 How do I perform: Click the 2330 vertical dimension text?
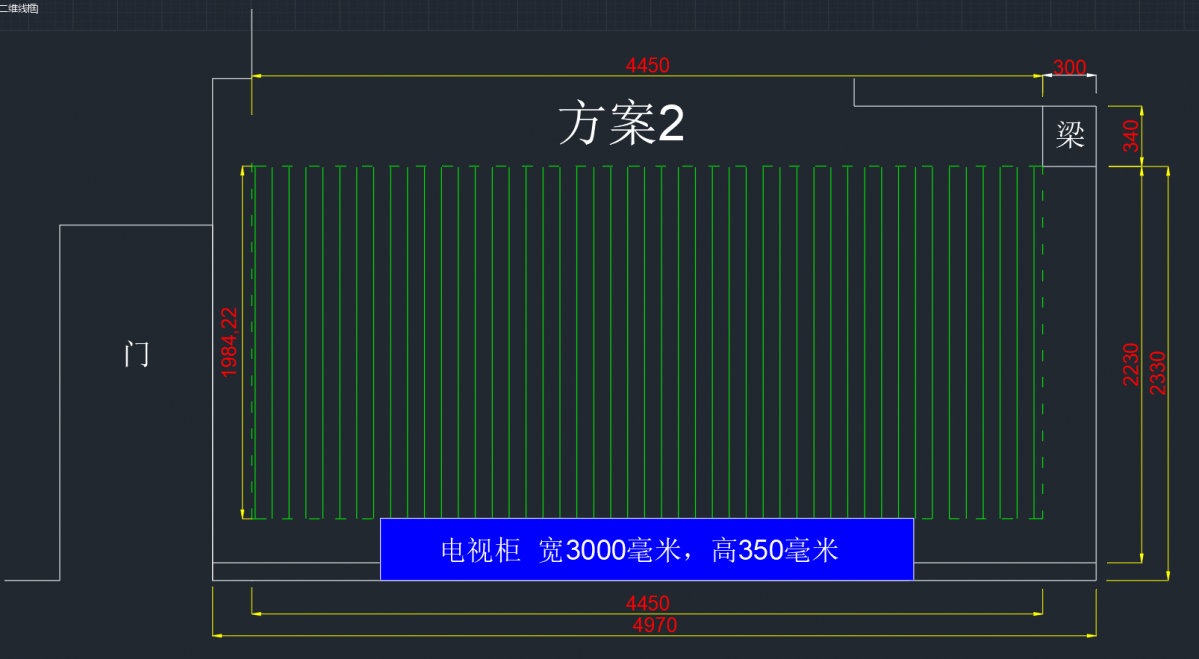1158,372
